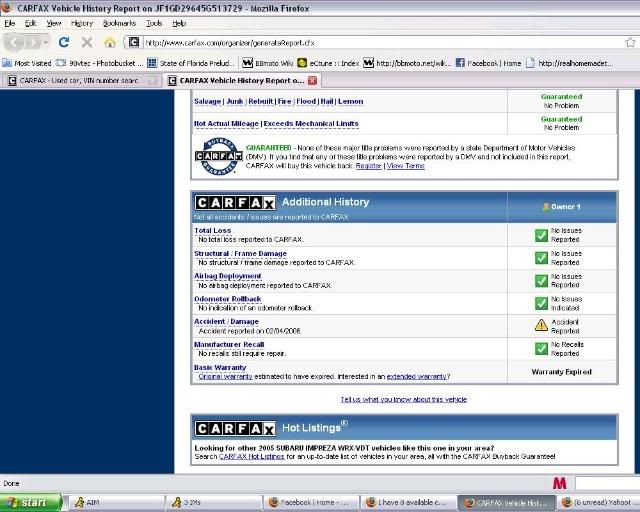
Task: Open the http://realhomemadet... bookmark
Action: pos(569,63)
